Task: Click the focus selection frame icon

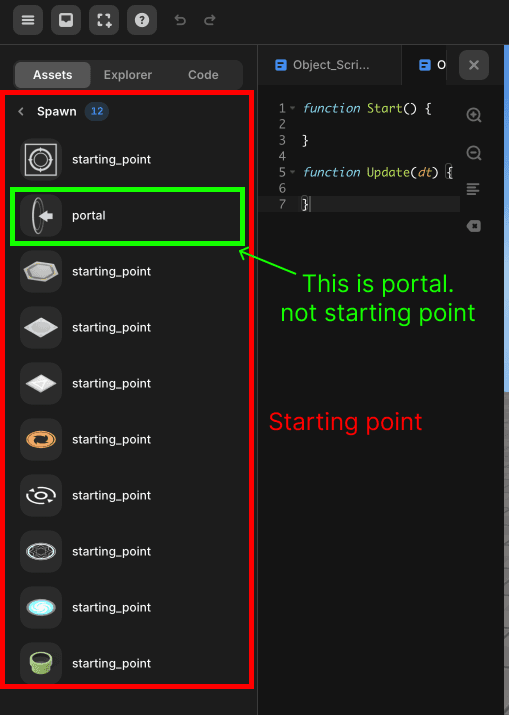Action: (x=104, y=20)
